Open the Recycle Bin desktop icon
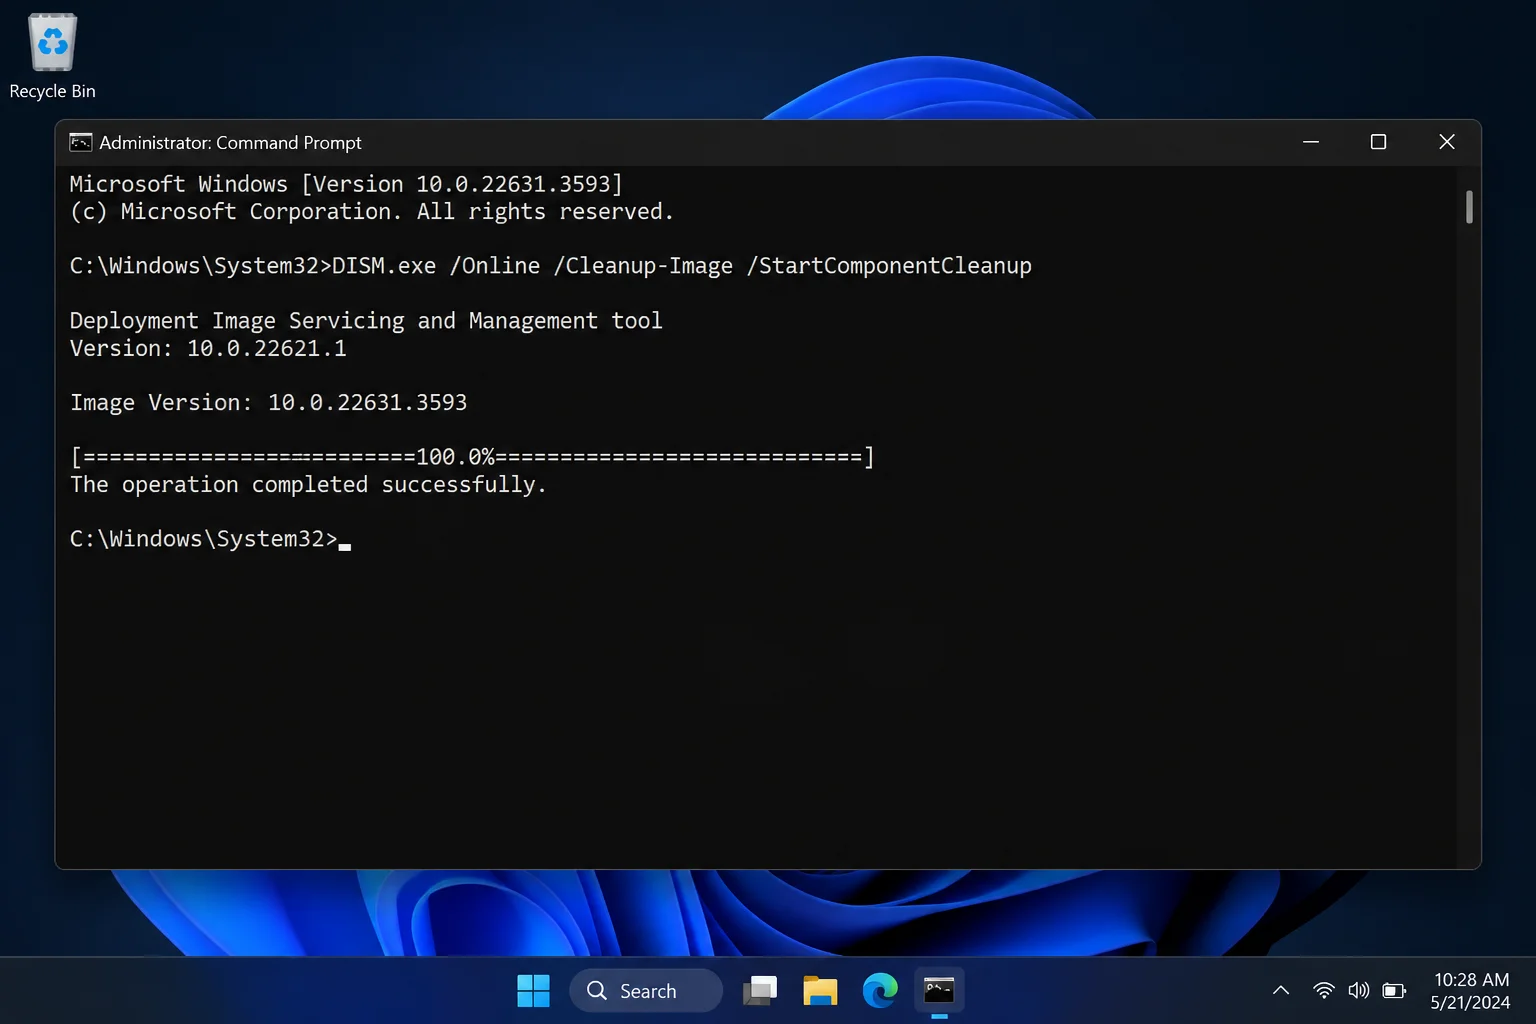The height and width of the screenshot is (1024, 1536). point(52,57)
